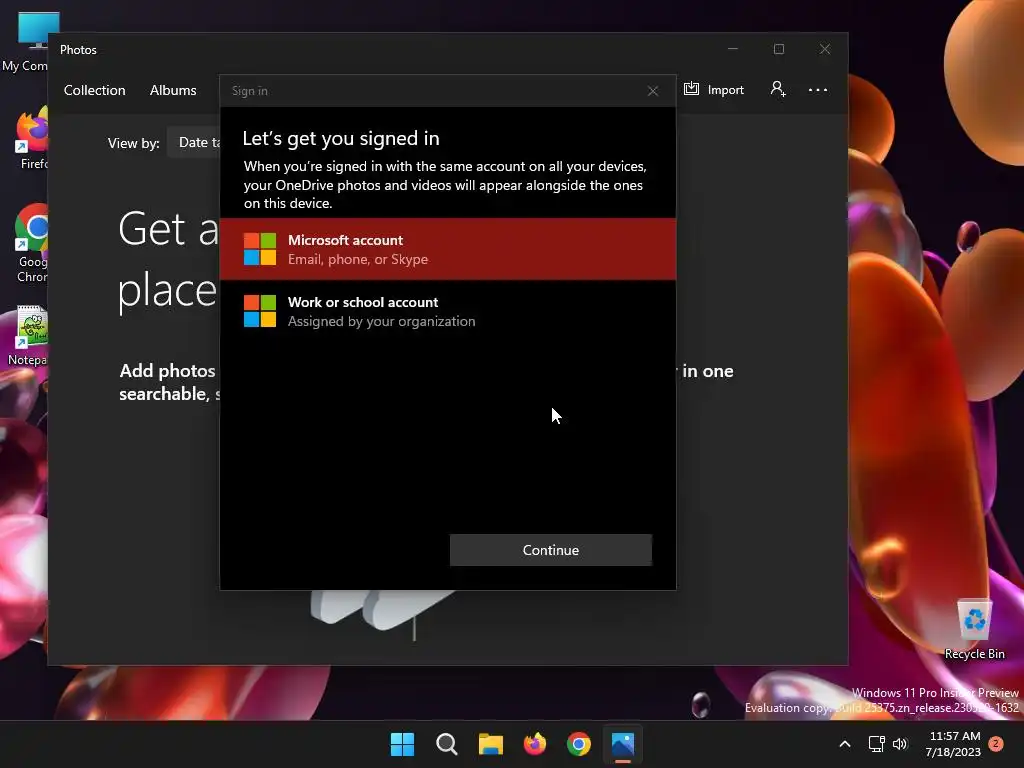Click the logo beside Work or school account
This screenshot has height=768, width=1024.
tap(260, 311)
